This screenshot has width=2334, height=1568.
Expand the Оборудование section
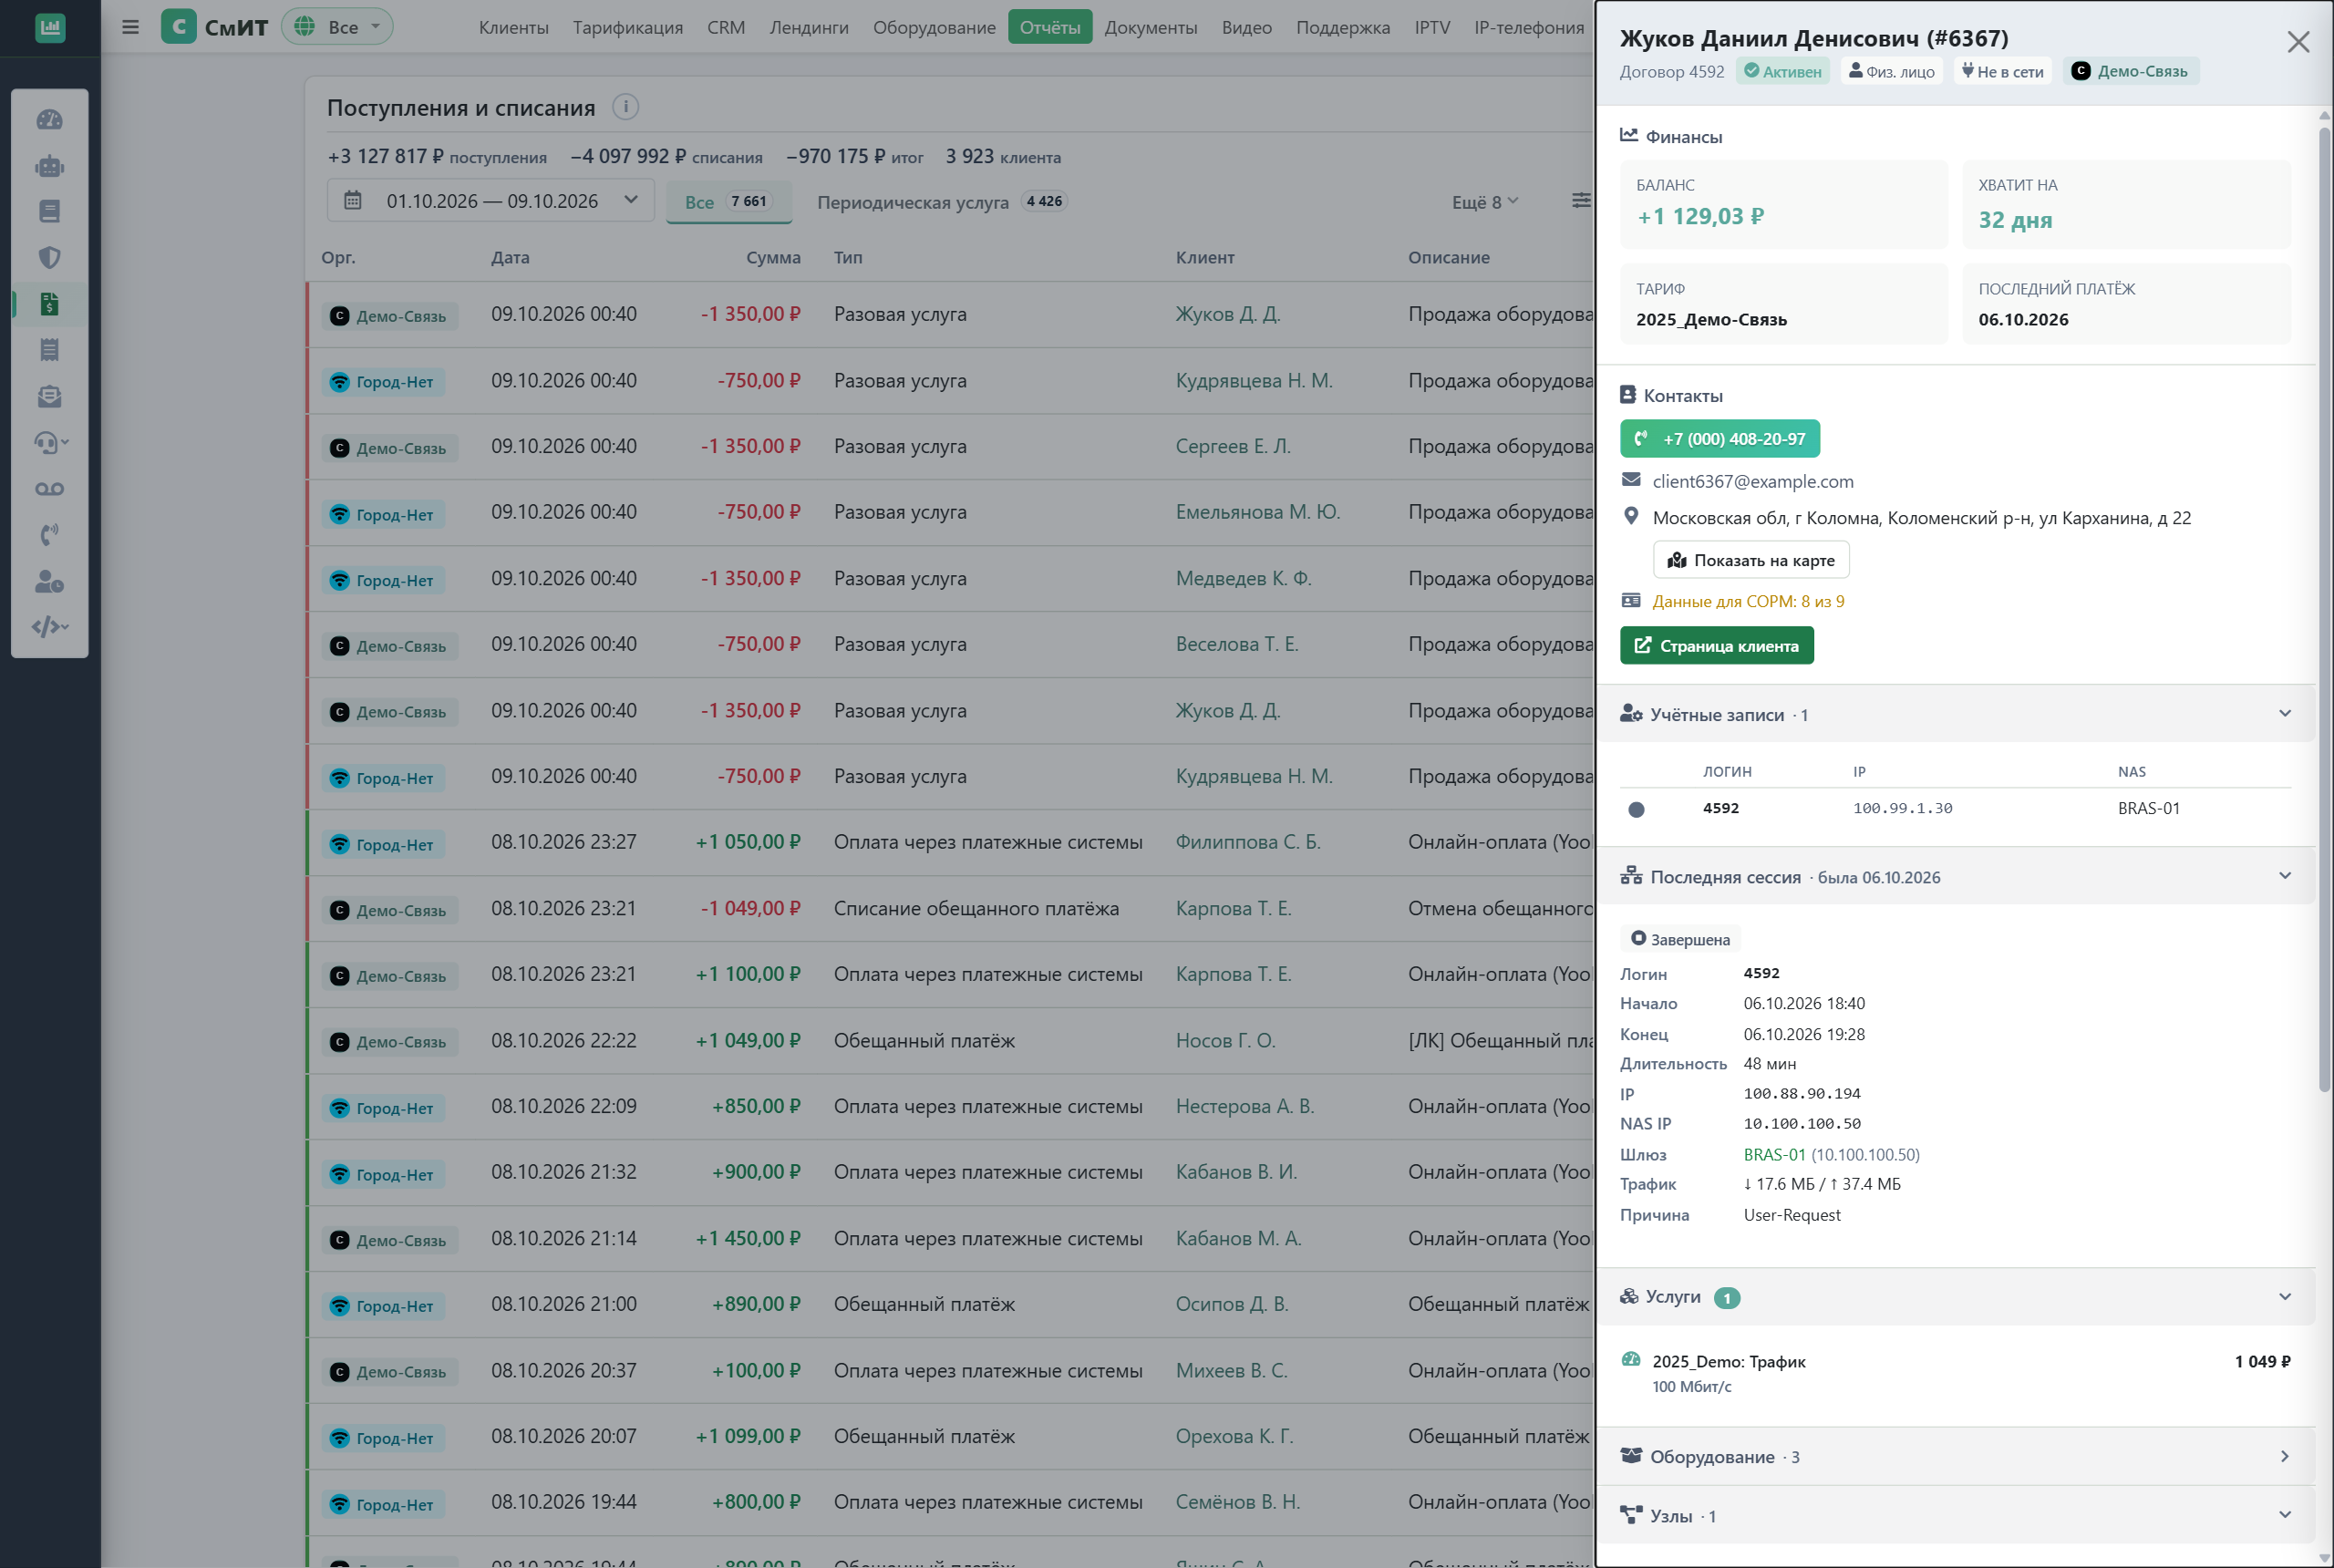pos(1955,1456)
